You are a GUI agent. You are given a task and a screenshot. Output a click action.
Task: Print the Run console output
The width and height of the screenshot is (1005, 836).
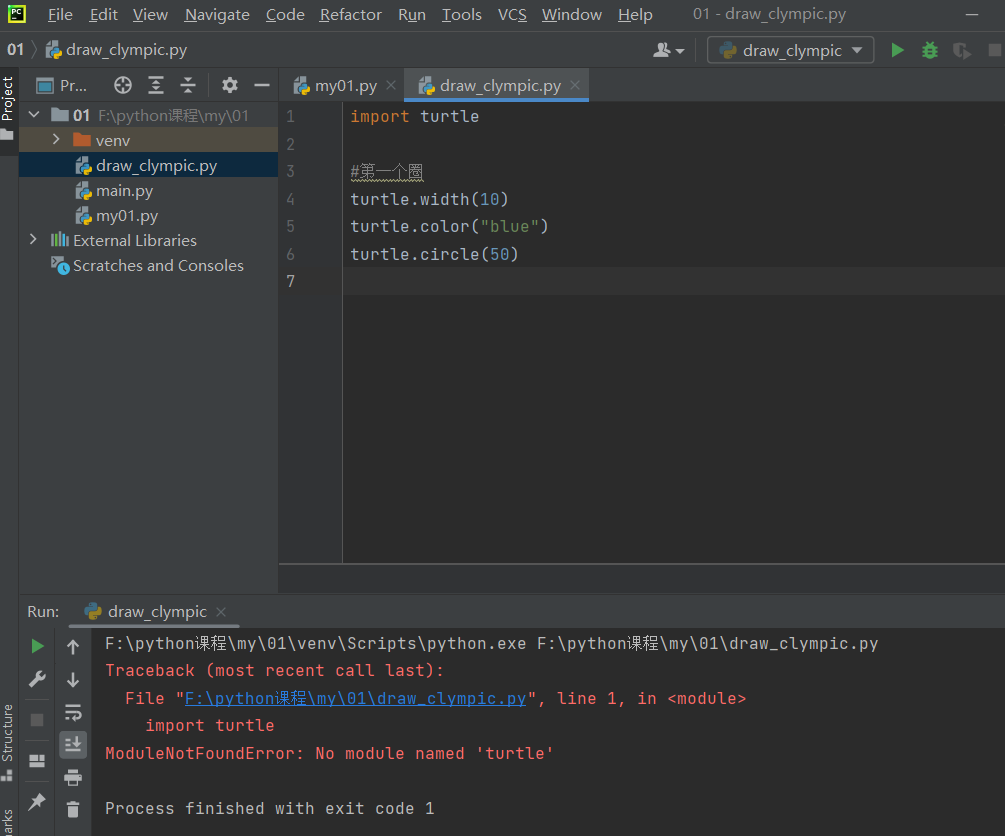73,778
